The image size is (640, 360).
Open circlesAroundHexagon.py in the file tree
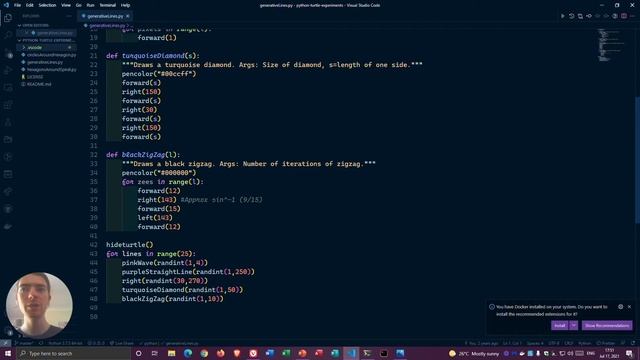point(51,55)
